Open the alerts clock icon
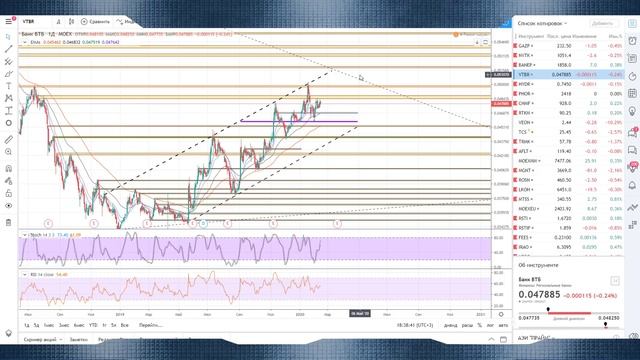The image size is (640, 360). tap(632, 40)
